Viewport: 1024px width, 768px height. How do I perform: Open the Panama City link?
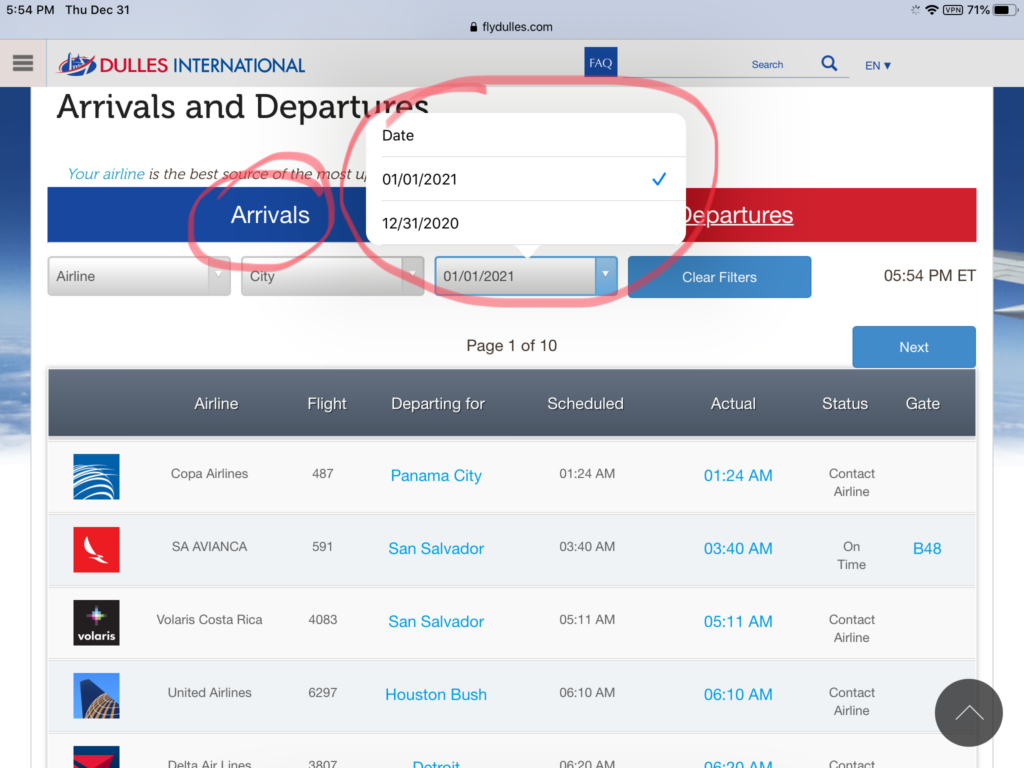pos(436,475)
